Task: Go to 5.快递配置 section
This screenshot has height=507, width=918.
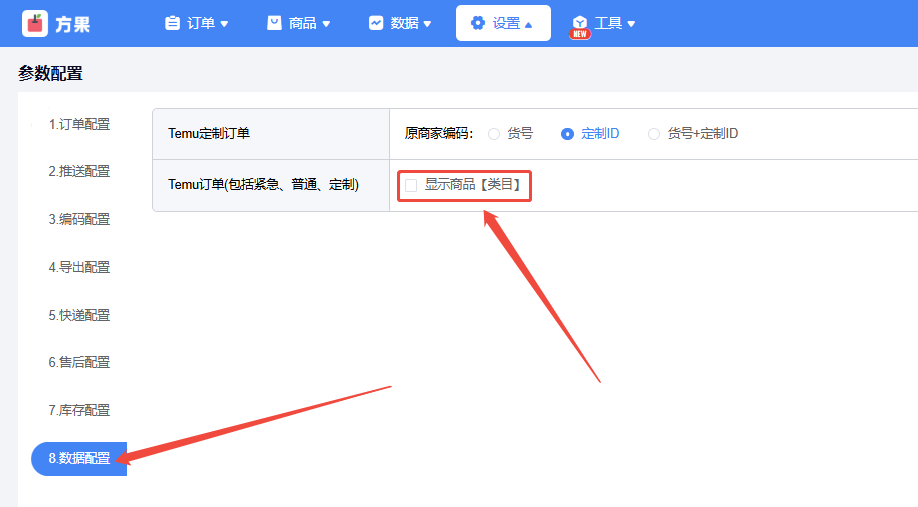Action: (79, 315)
